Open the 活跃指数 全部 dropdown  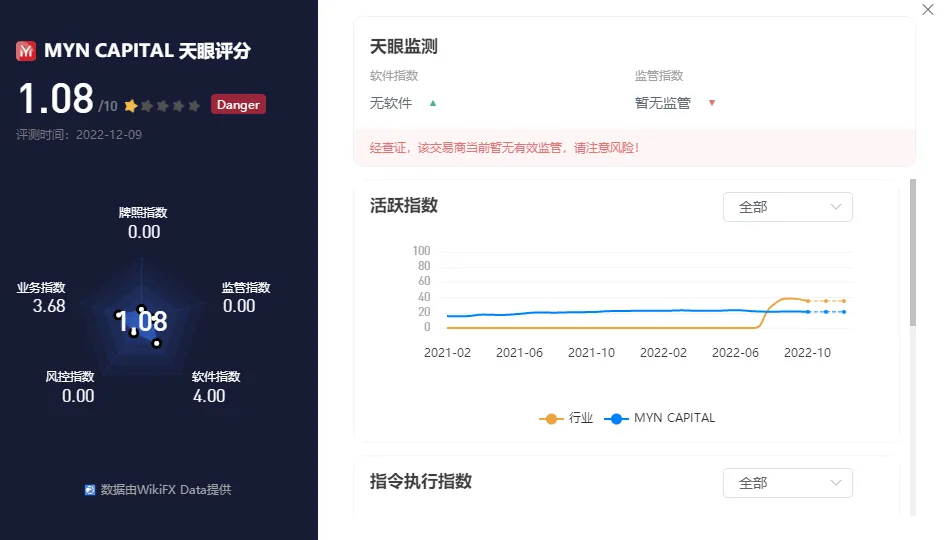coord(787,207)
